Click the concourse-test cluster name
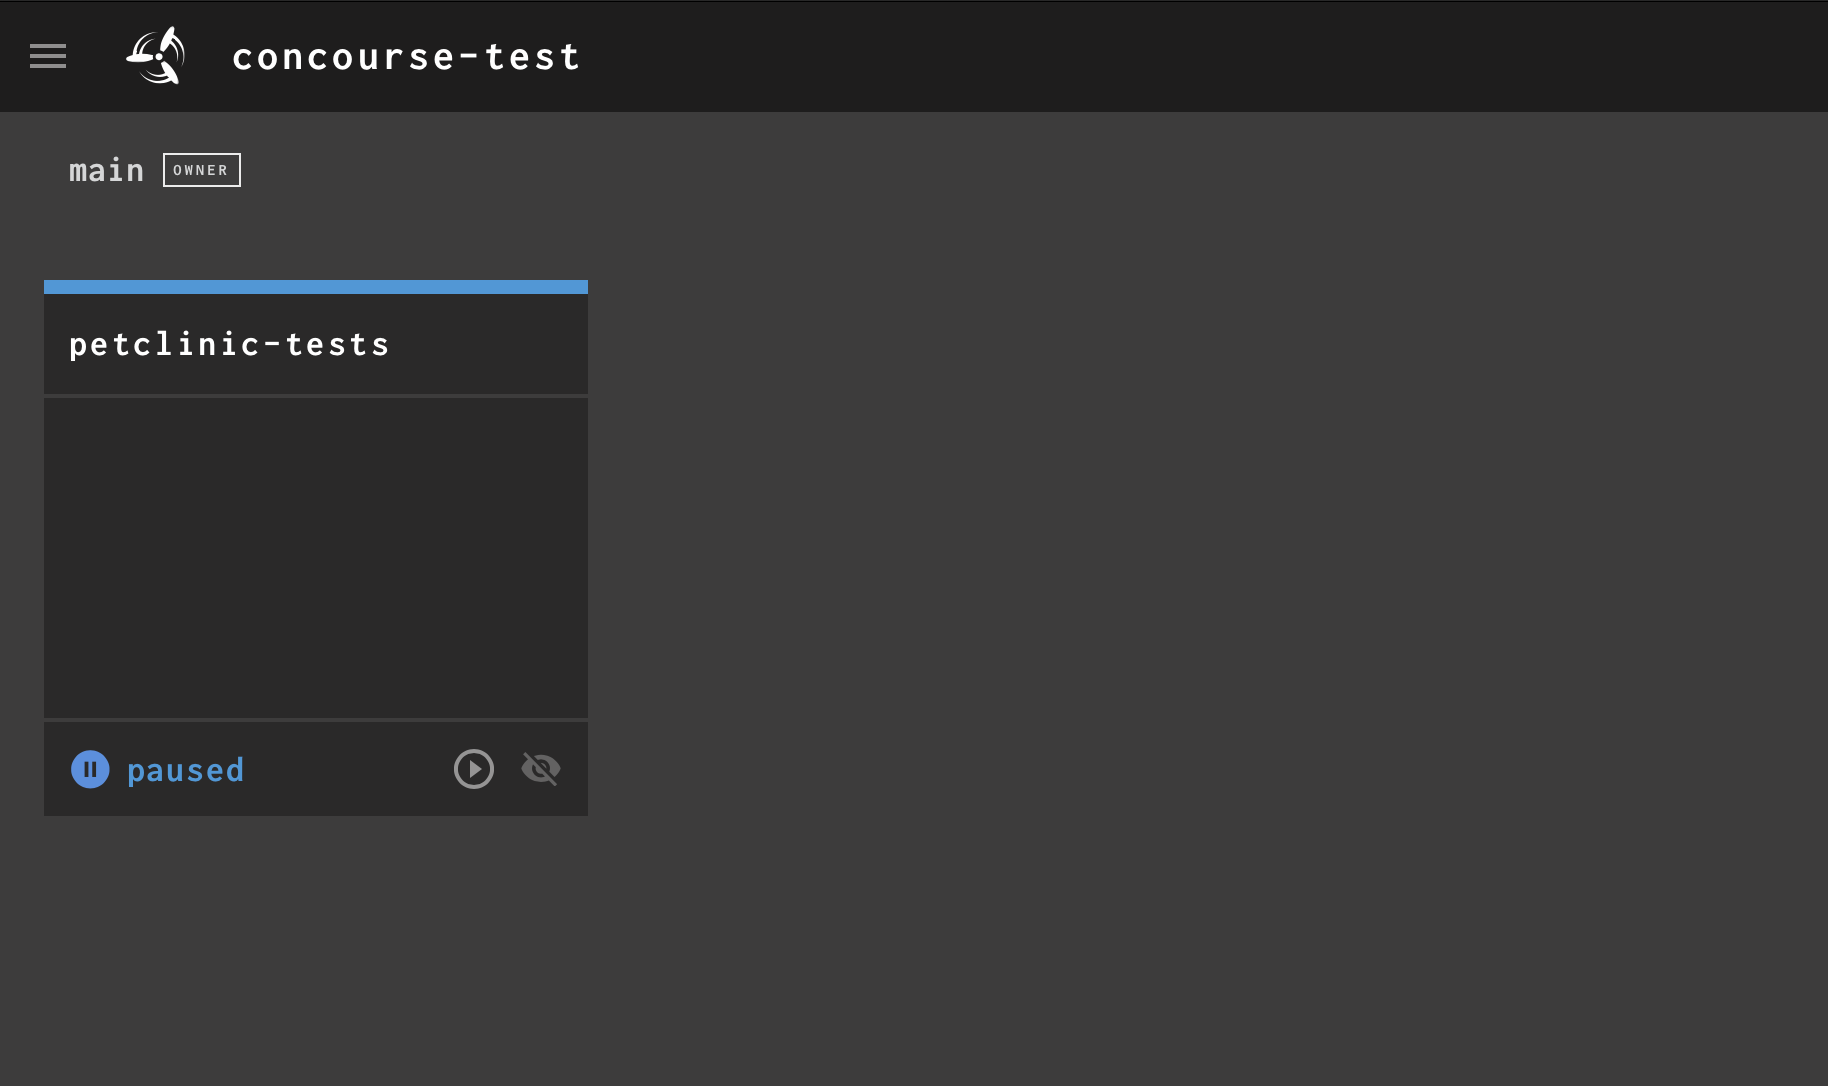1828x1086 pixels. 406,57
